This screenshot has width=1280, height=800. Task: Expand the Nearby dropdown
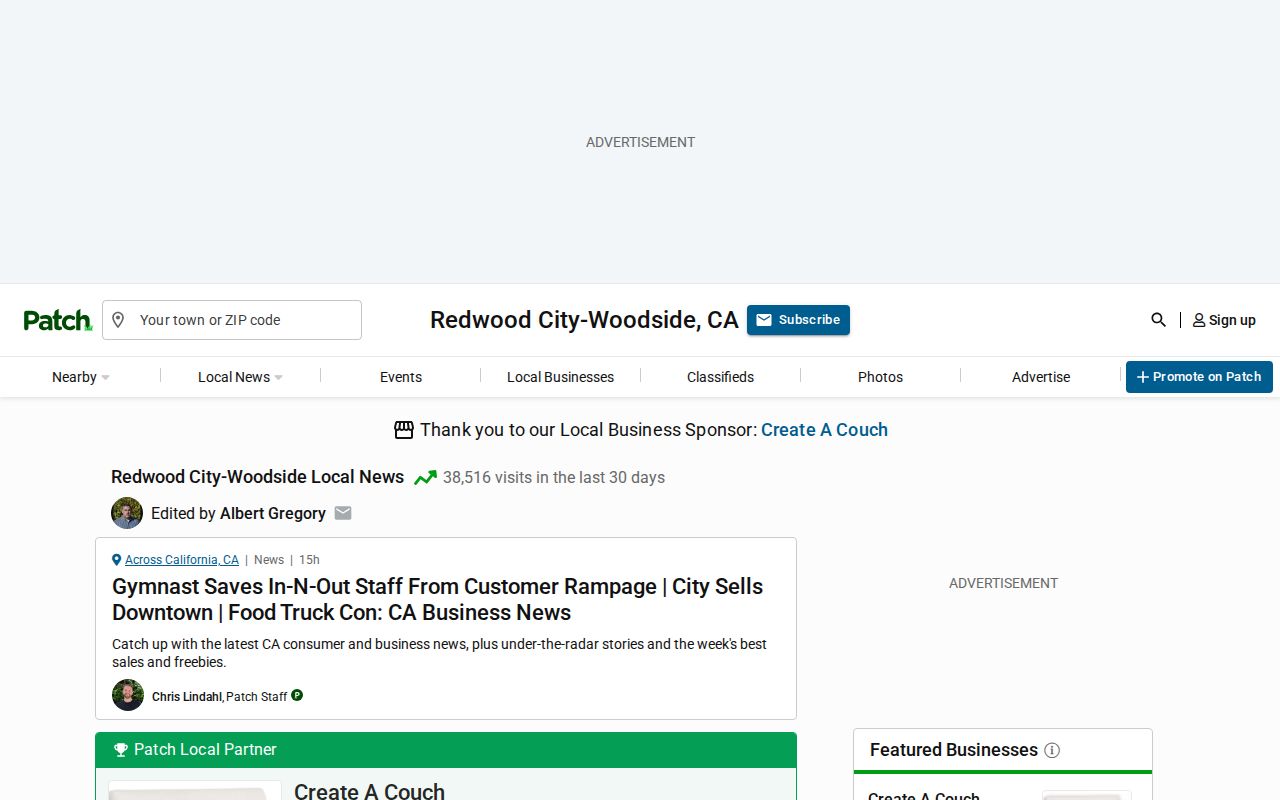point(80,377)
